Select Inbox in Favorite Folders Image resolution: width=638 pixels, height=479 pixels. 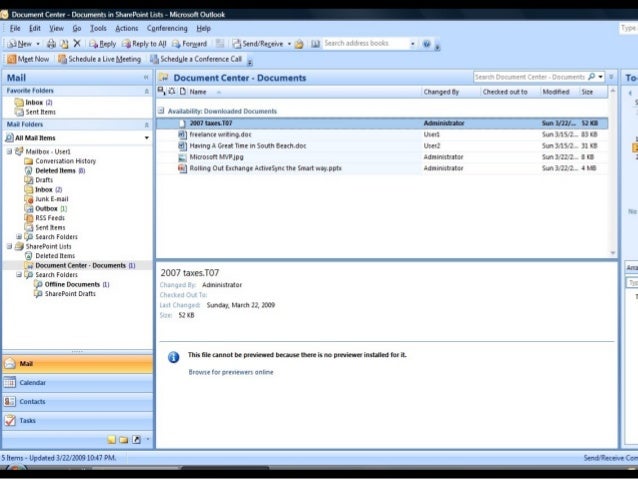click(34, 102)
